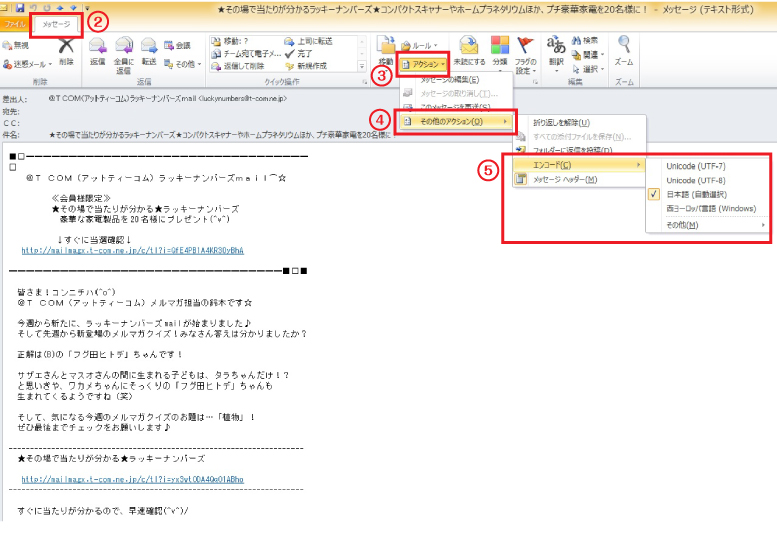Open その他のアクション(O) submenu
780x545 pixels.
point(456,121)
